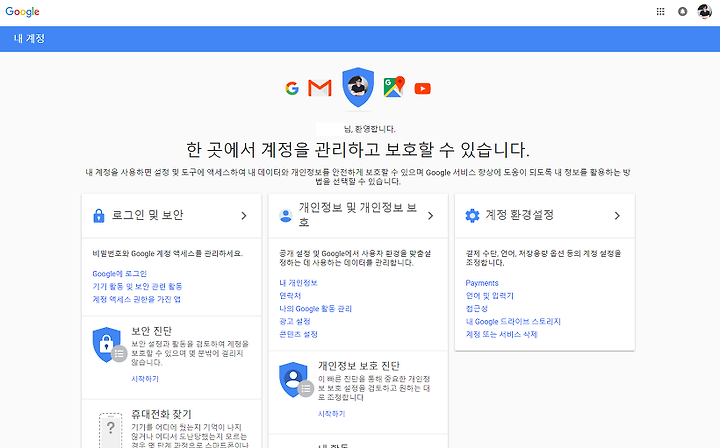
Task: Click the person icon beside 개인정보 및 개인정보 보호
Action: coord(286,215)
